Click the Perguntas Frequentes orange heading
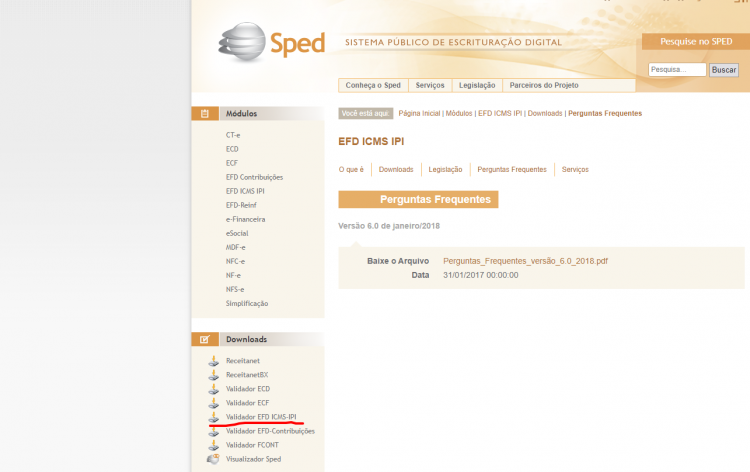Image resolution: width=750 pixels, height=472 pixels. 419,199
